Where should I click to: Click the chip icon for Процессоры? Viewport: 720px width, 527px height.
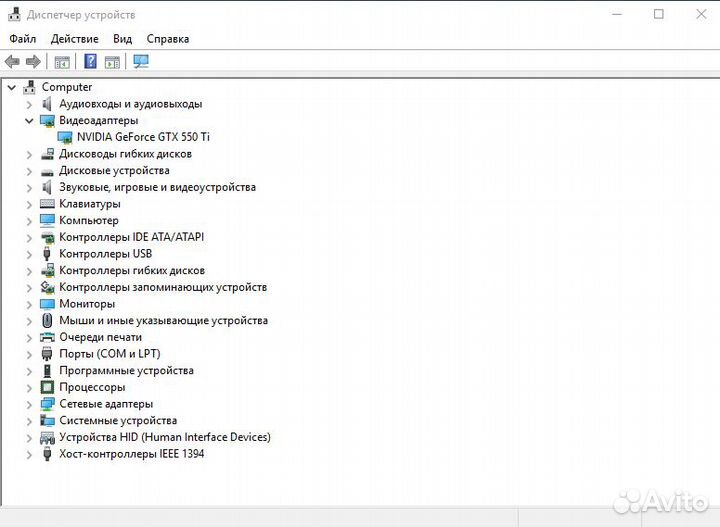tap(47, 387)
